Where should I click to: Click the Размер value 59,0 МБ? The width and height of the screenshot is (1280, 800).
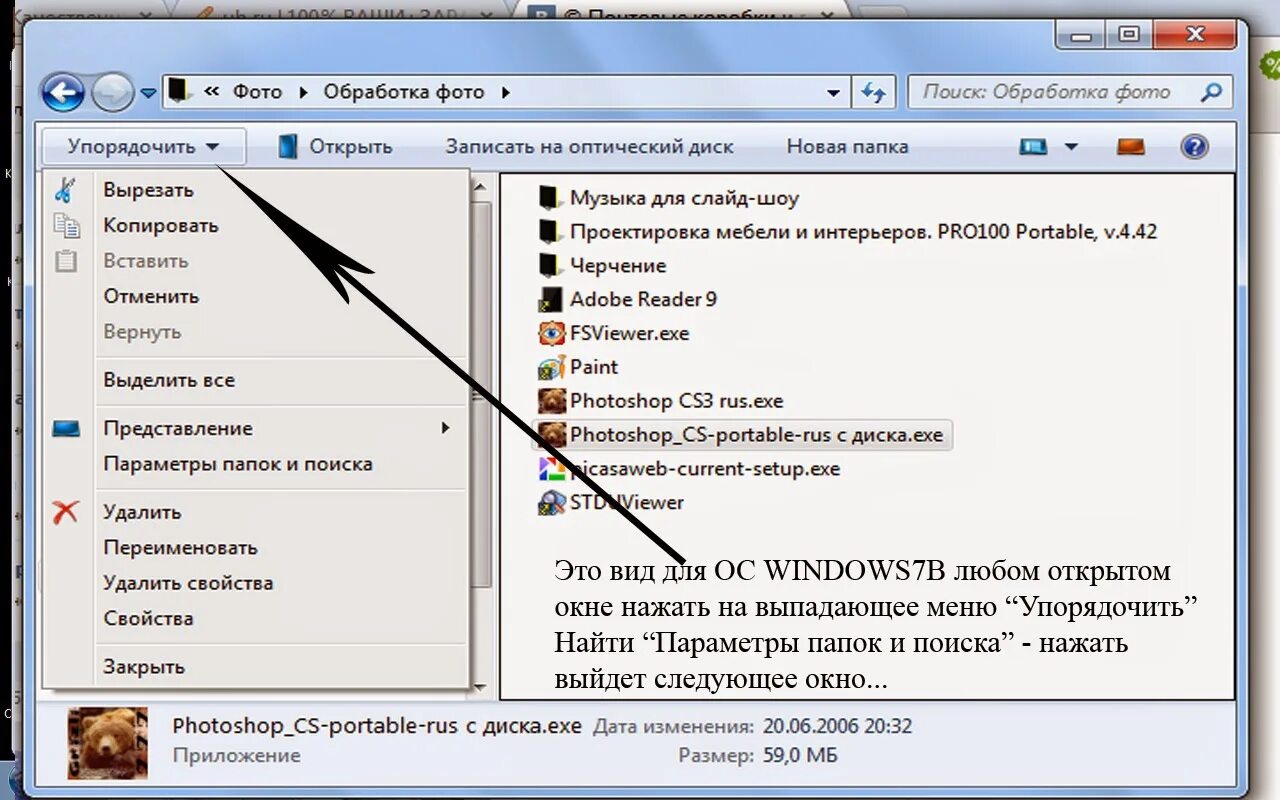(799, 756)
